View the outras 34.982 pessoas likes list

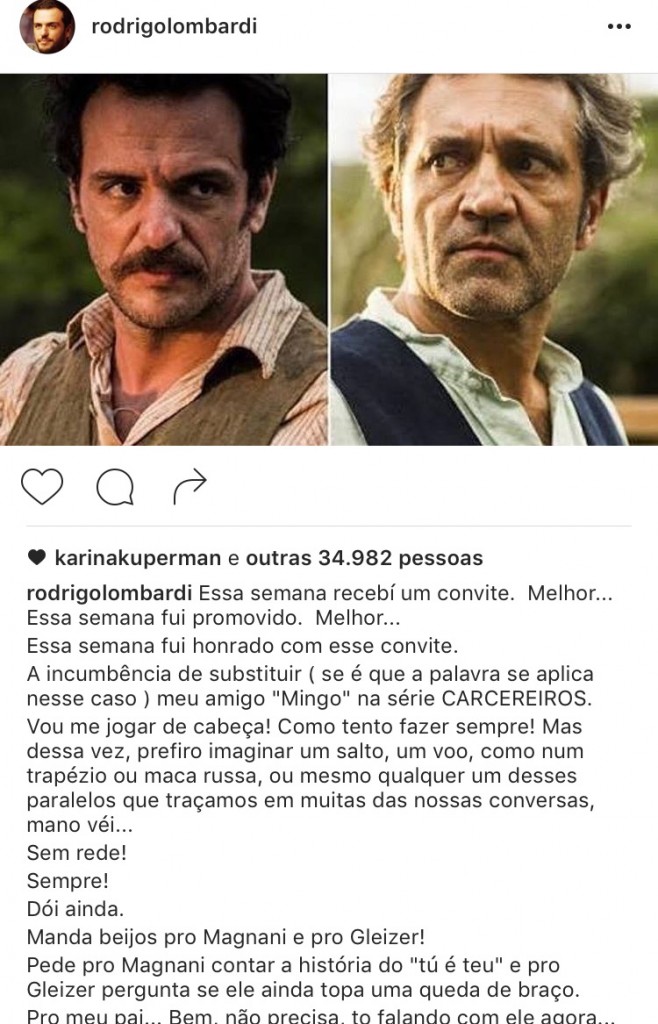[364, 558]
